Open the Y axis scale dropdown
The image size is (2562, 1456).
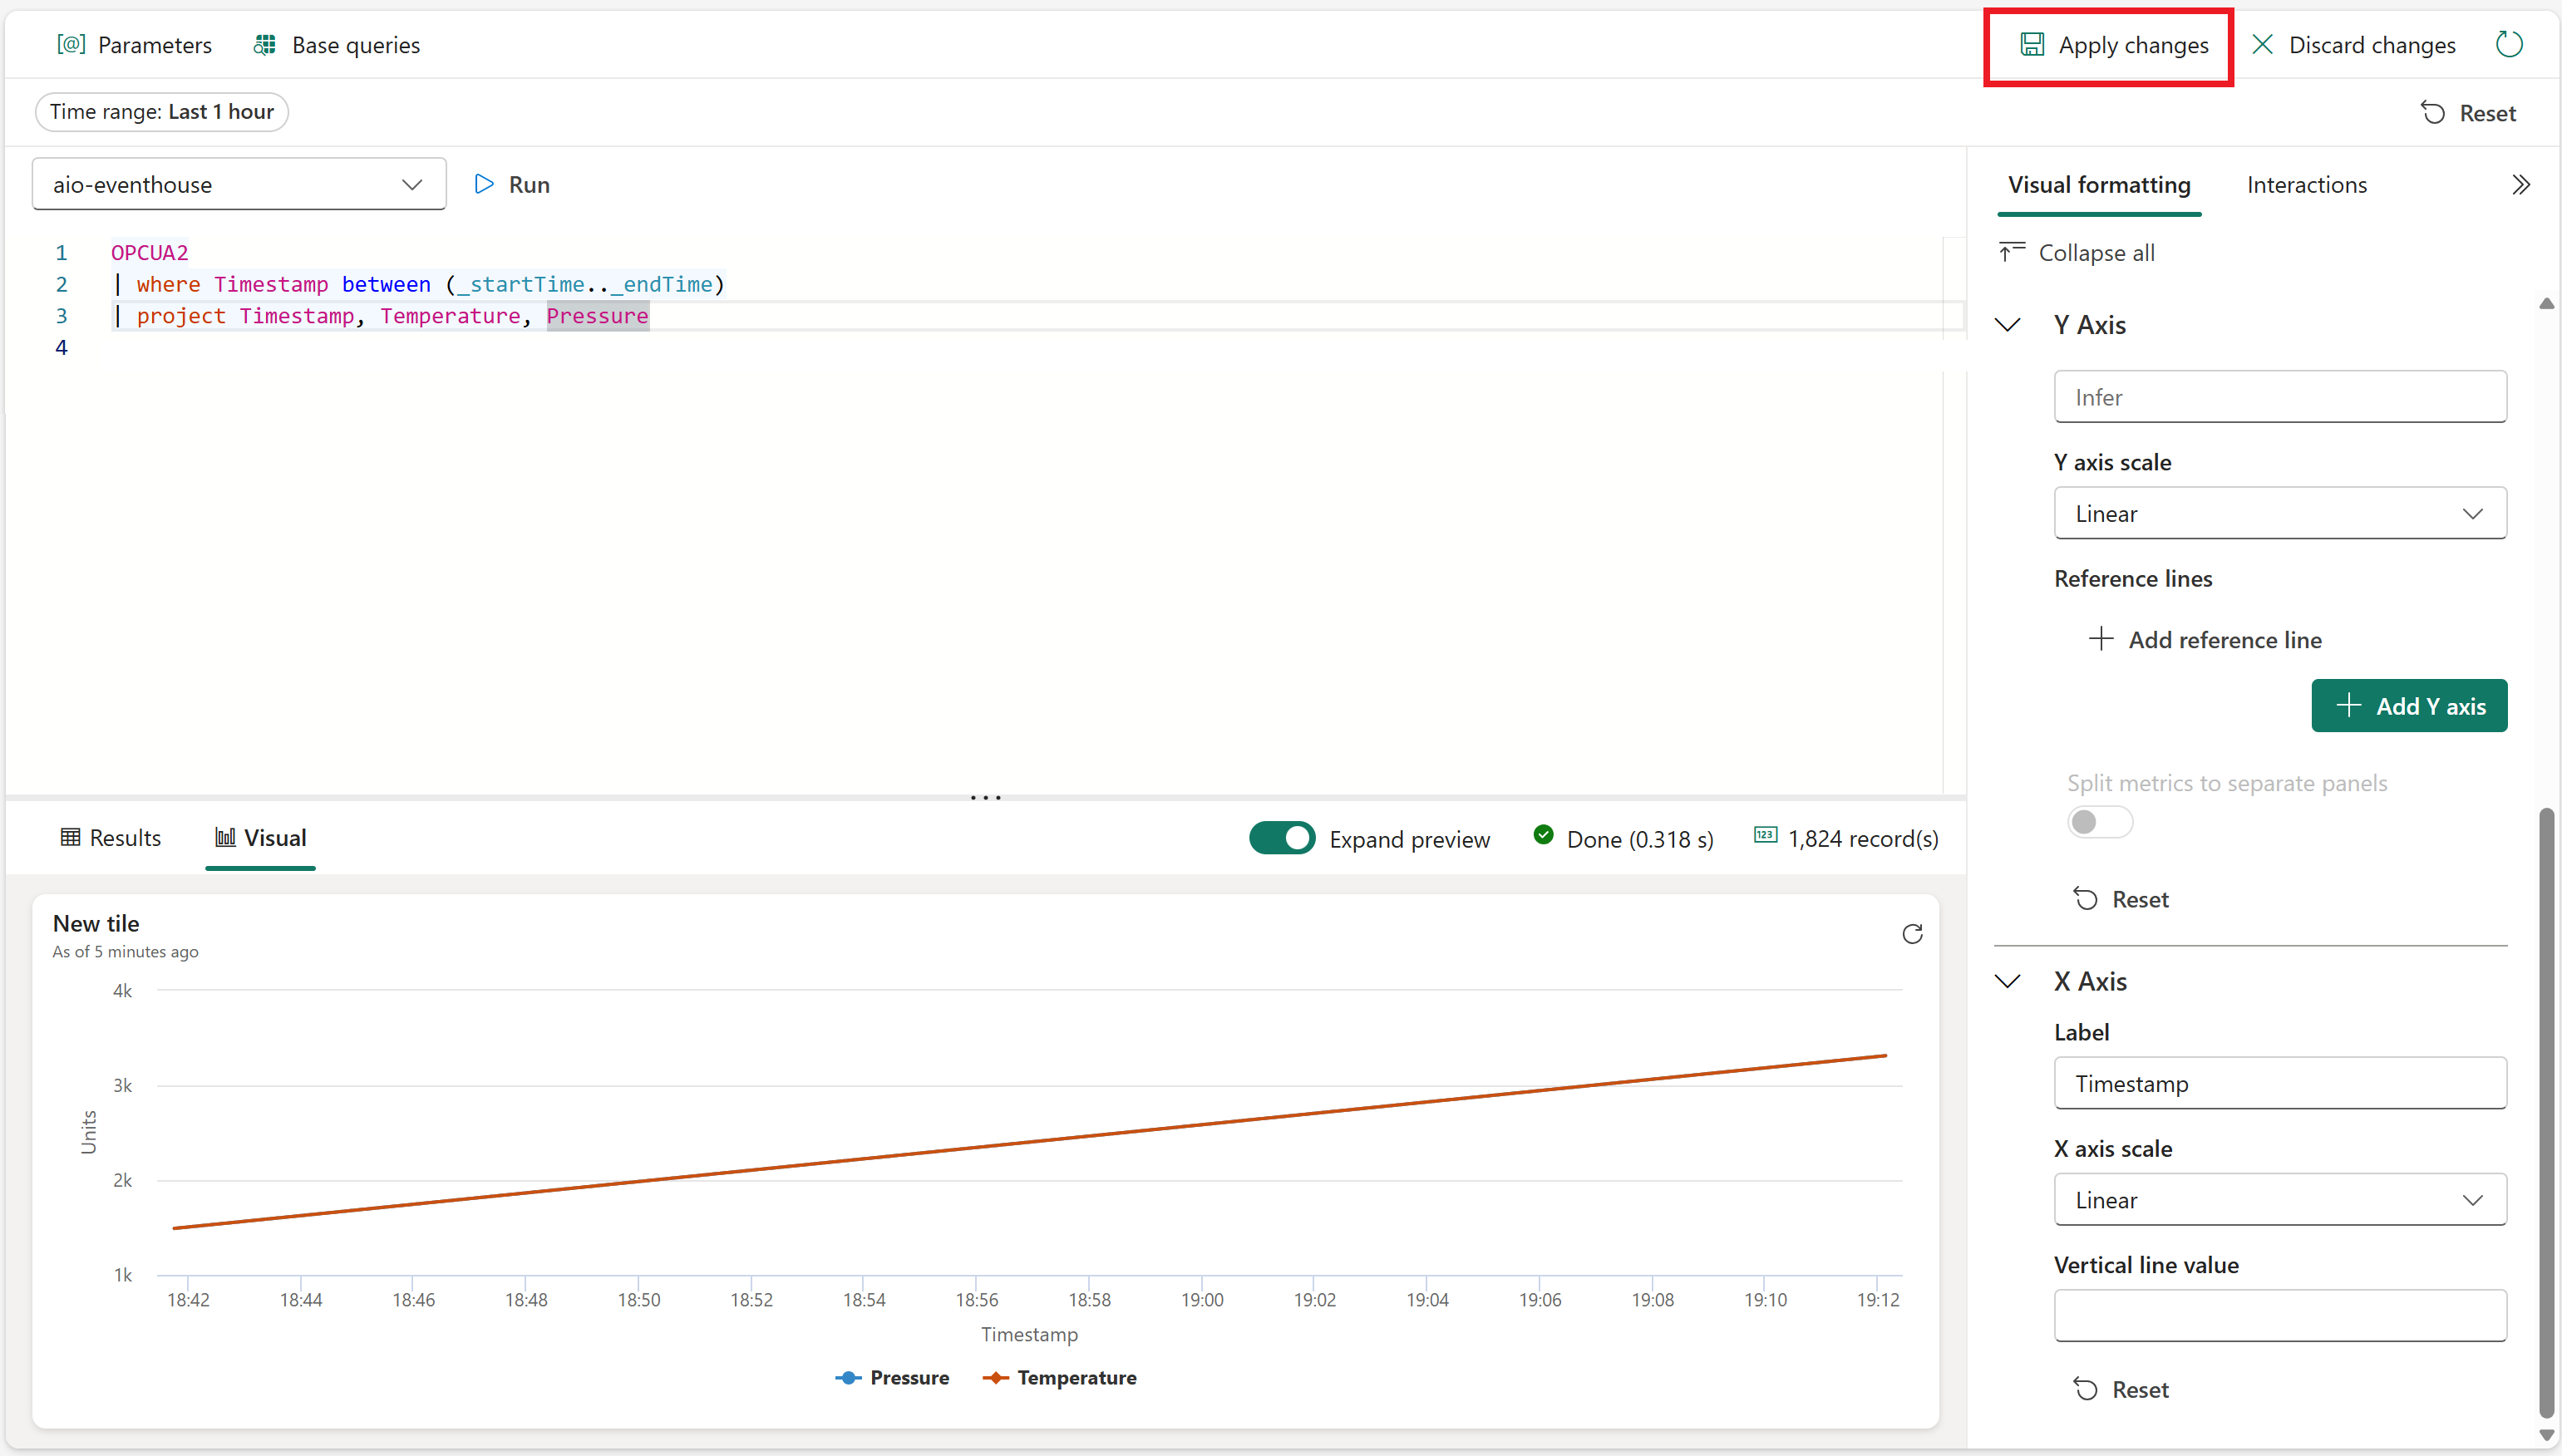[x=2279, y=512]
